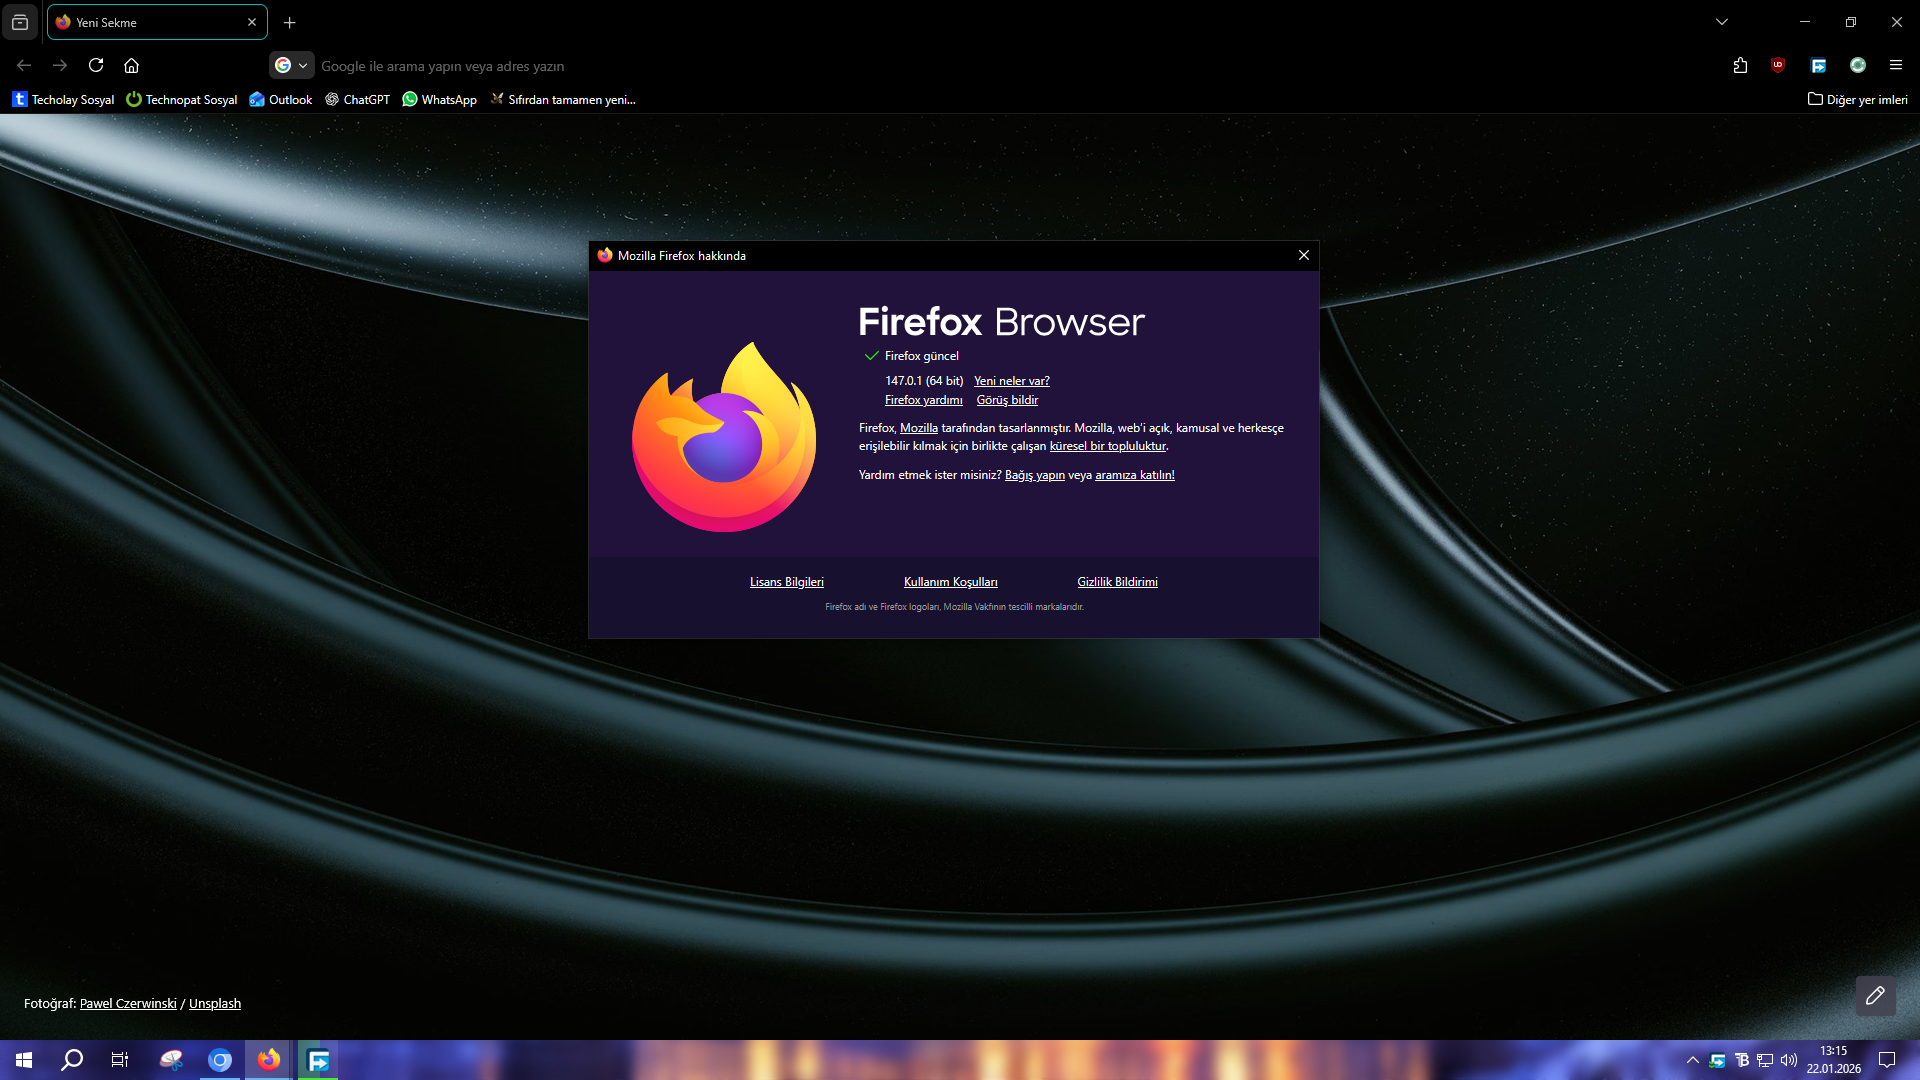Open the Unsplash credit link
The height and width of the screenshot is (1080, 1920).
(x=215, y=1004)
